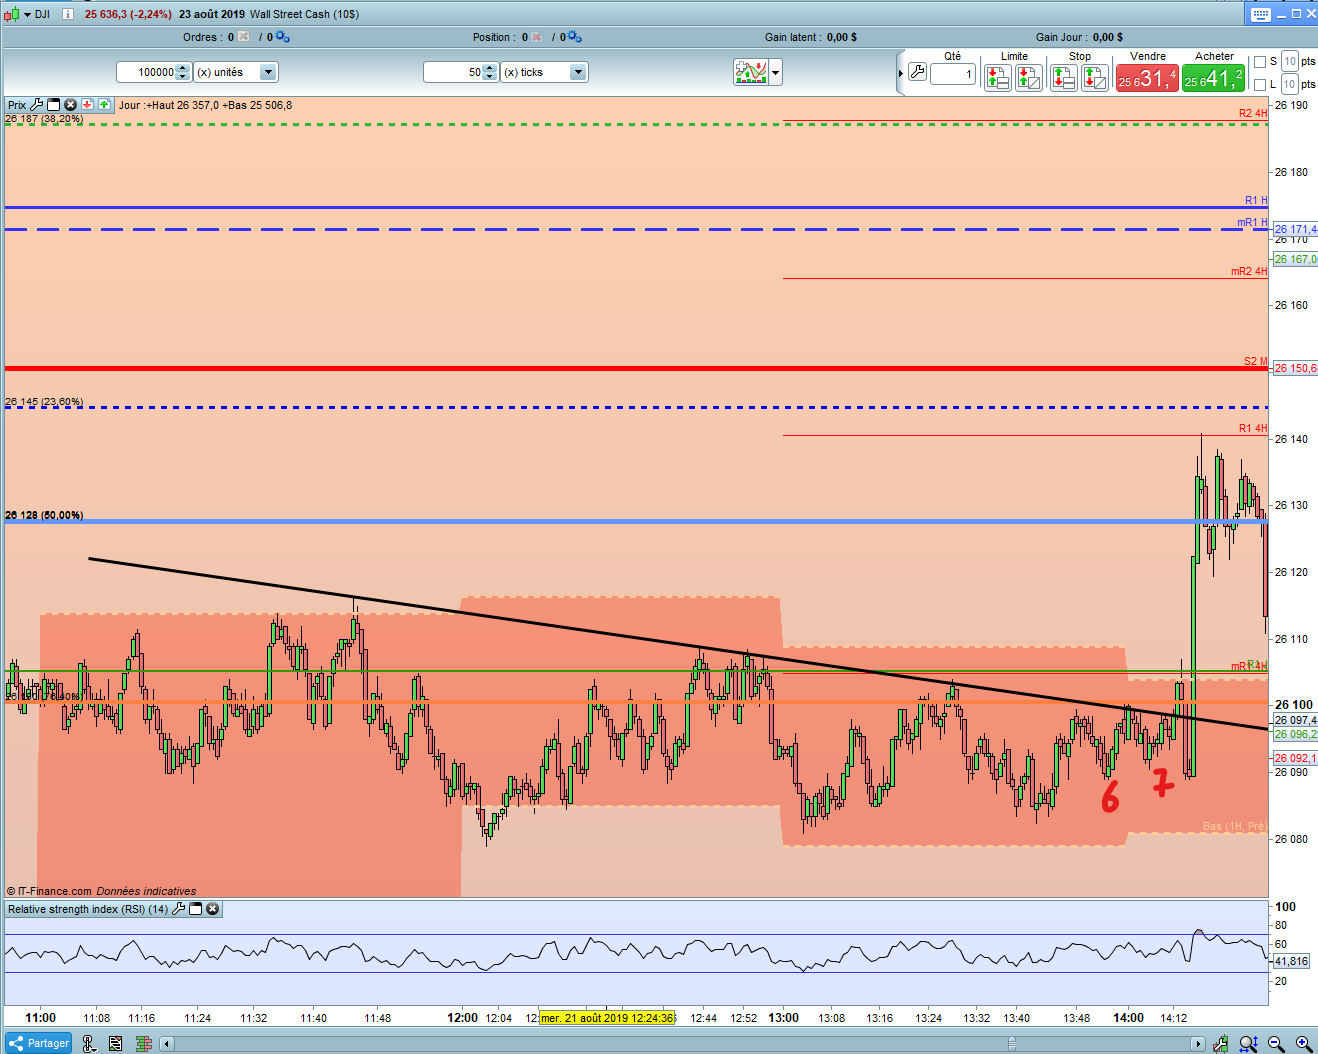Zoom out the chart

[x=1276, y=1044]
